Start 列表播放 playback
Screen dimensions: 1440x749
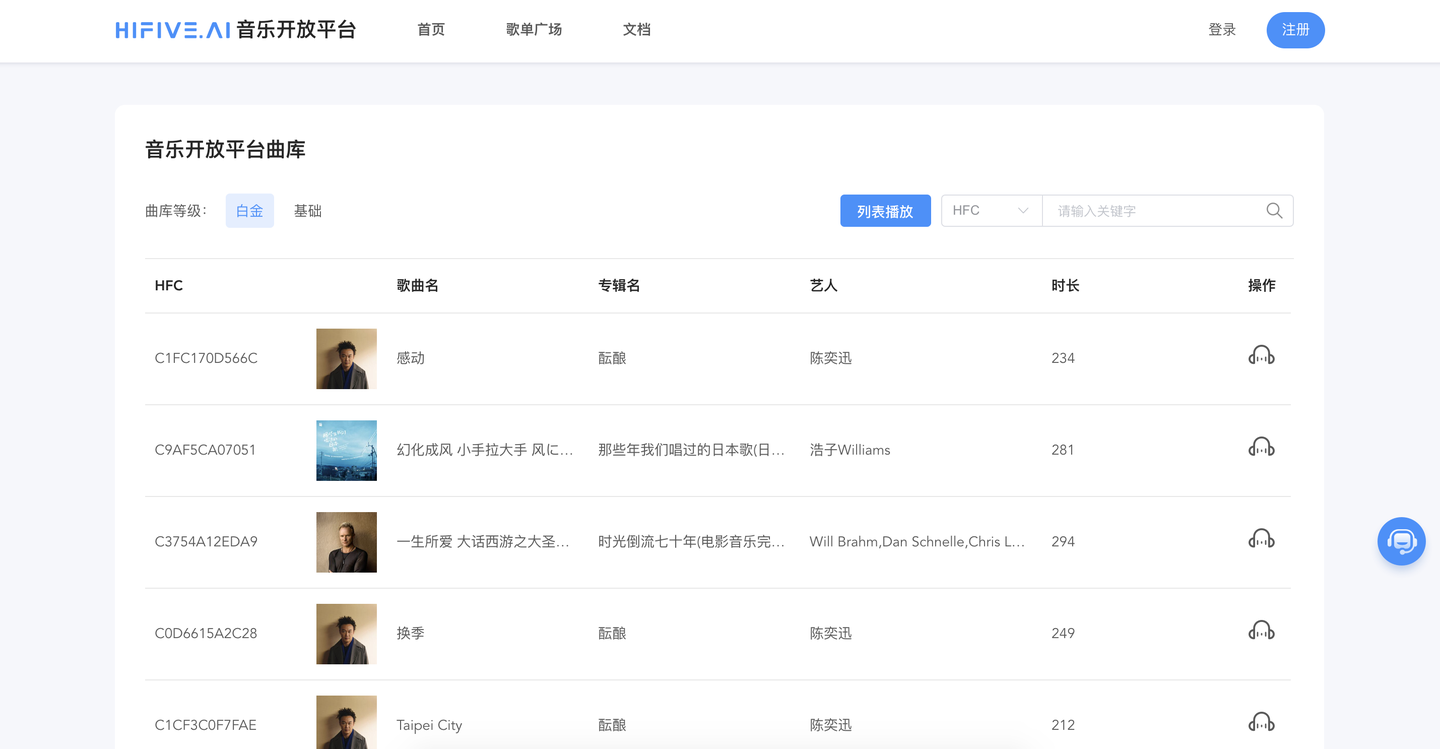click(885, 210)
